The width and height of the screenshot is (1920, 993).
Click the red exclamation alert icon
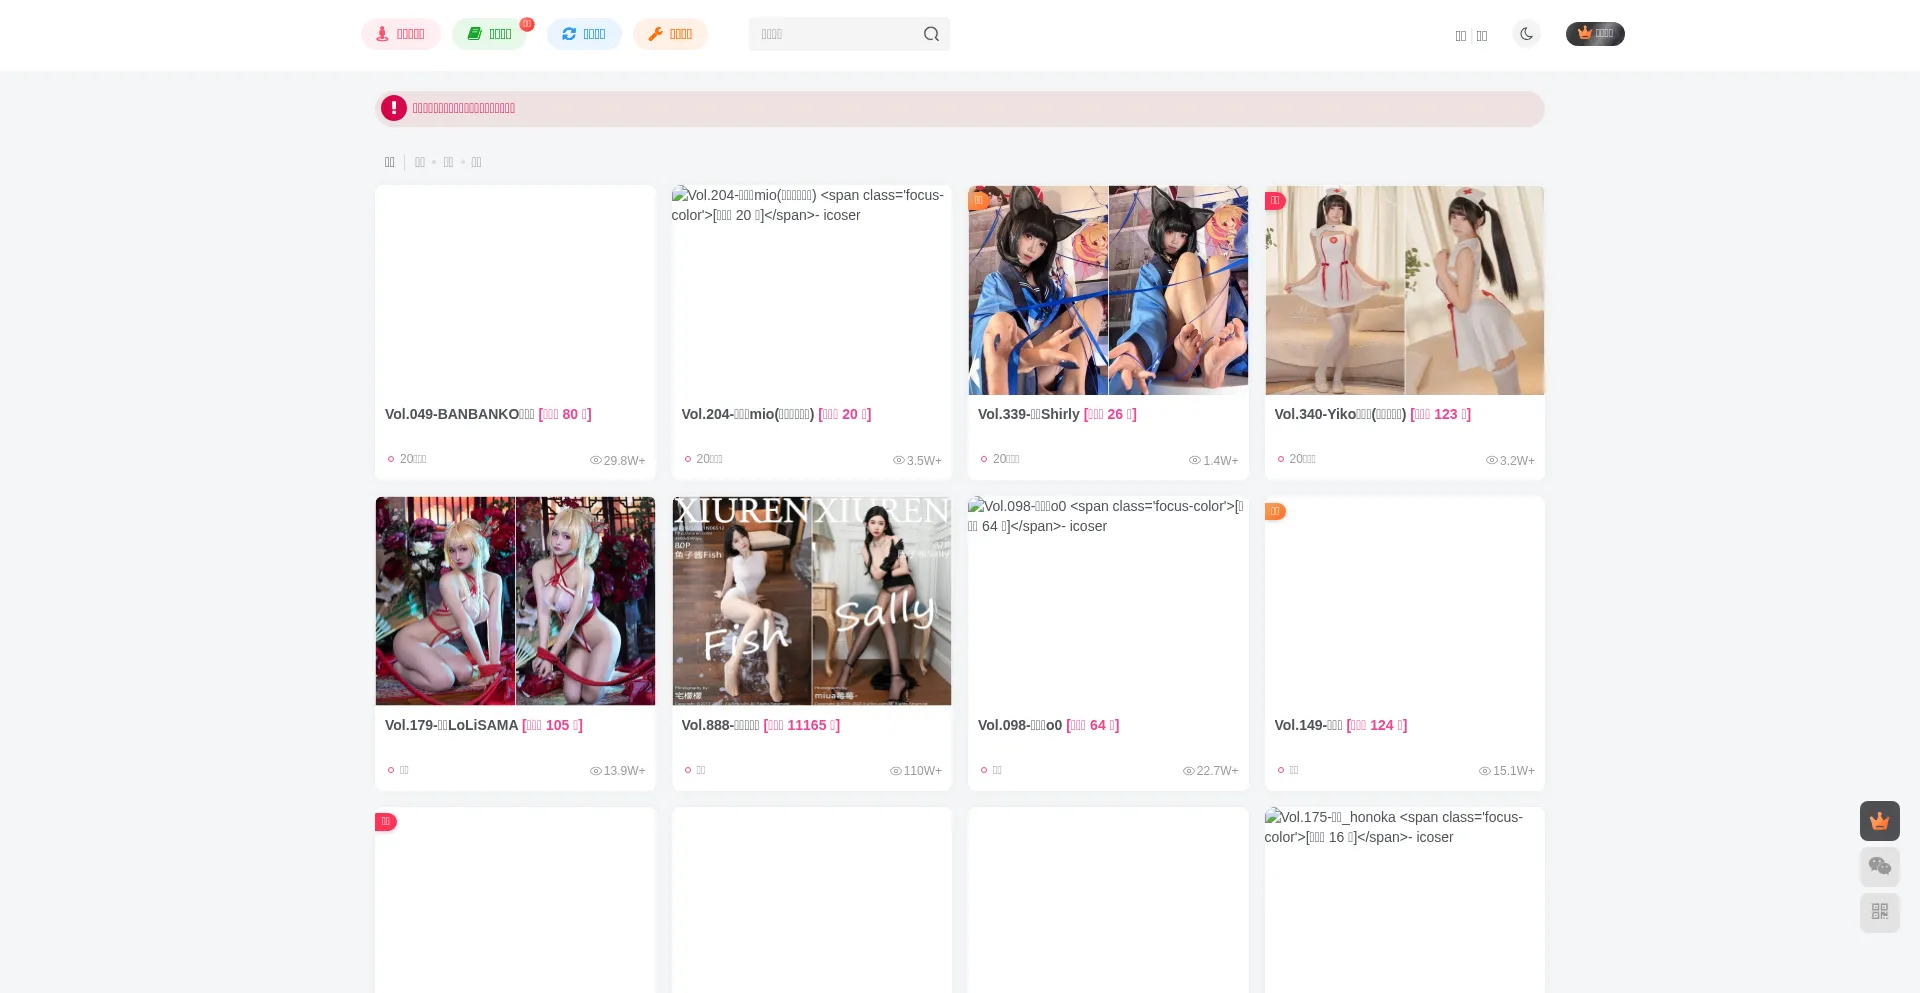394,108
